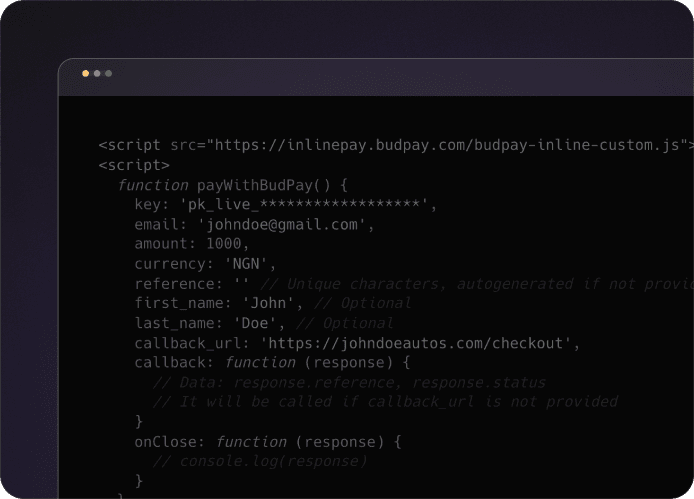Click the amount value 1000
694x499 pixels.
pyautogui.click(x=226, y=244)
